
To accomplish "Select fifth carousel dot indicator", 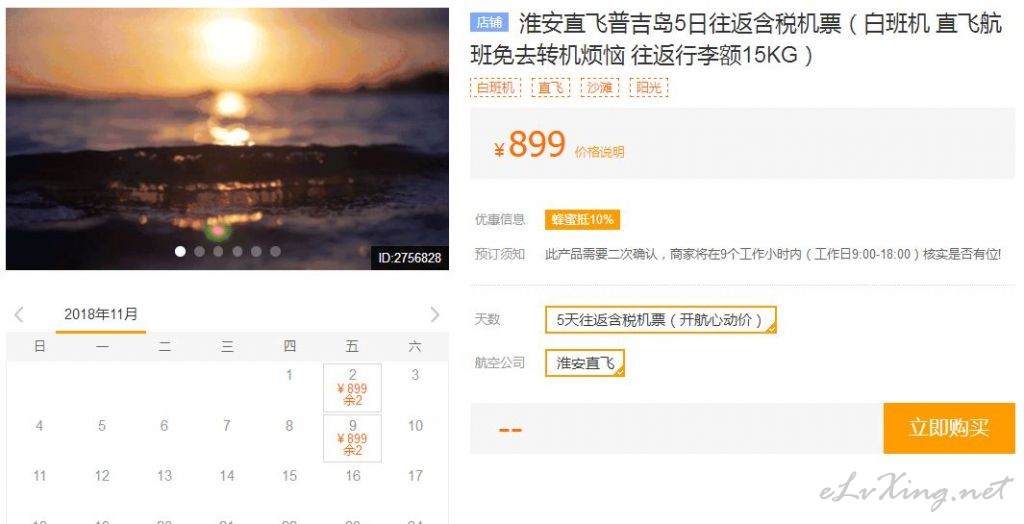I will tap(256, 252).
